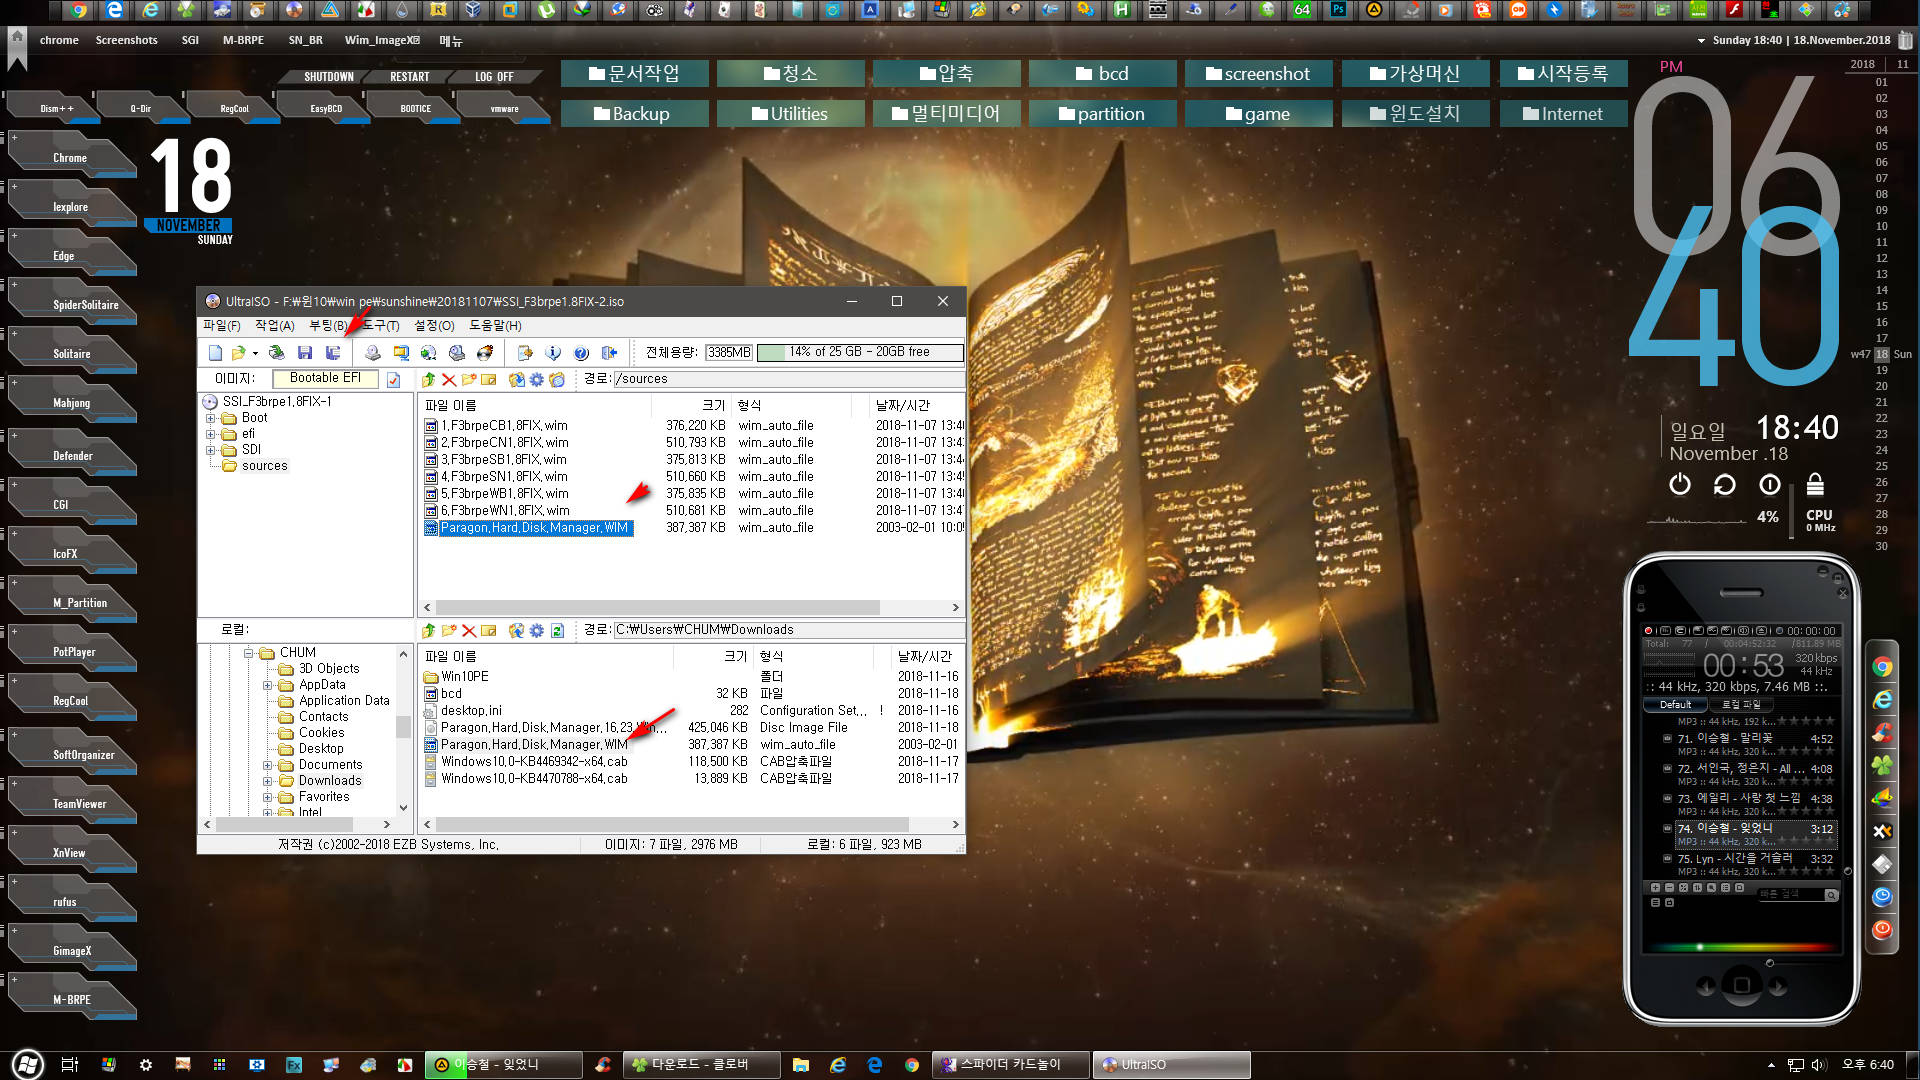
Task: Click the SHUTDOWN button on desktop
Action: coord(329,77)
